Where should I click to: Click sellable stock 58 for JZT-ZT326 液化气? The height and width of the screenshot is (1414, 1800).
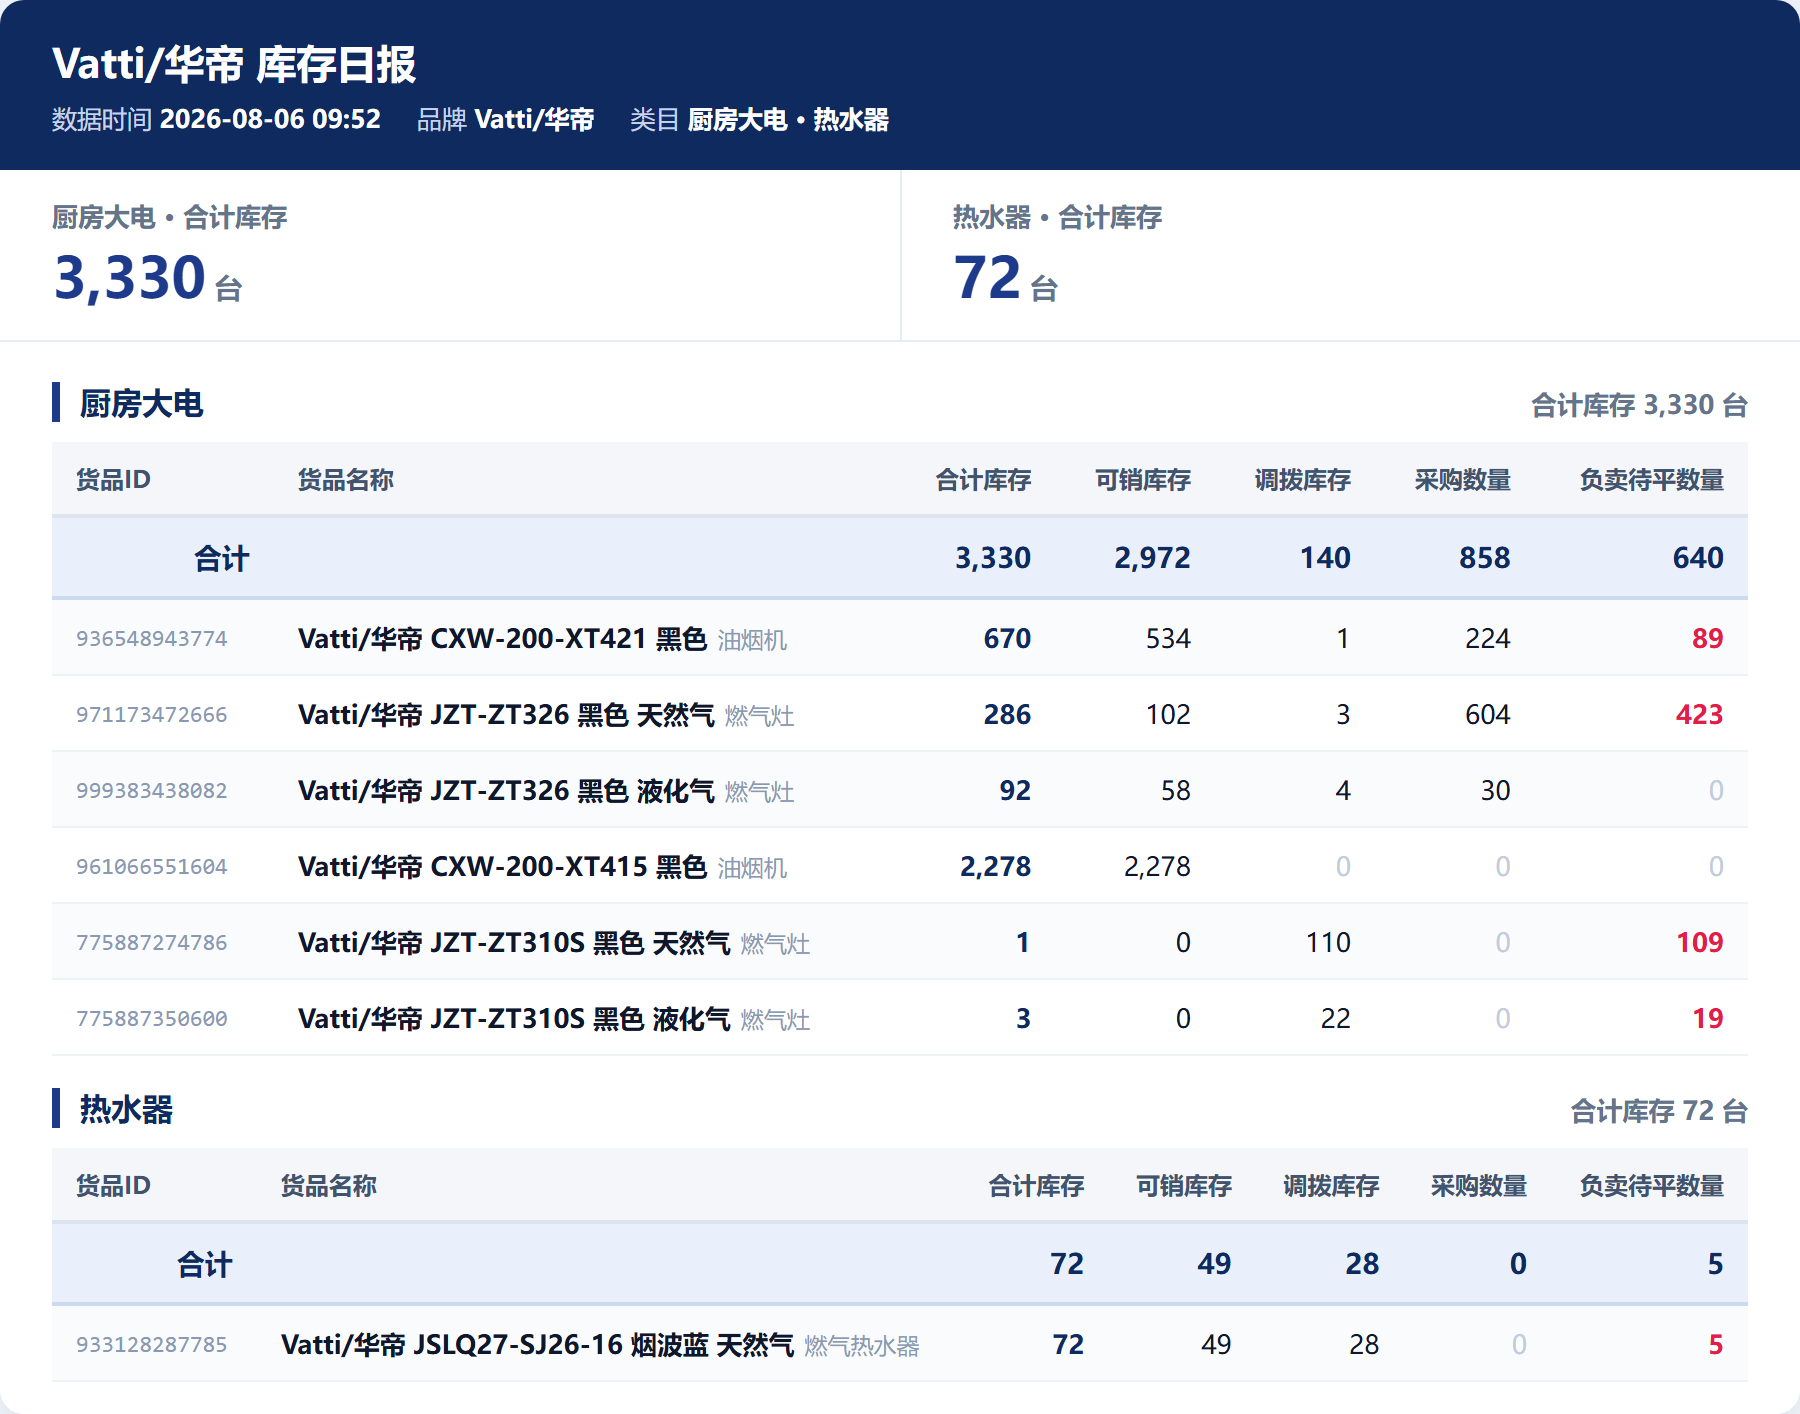pyautogui.click(x=1175, y=790)
